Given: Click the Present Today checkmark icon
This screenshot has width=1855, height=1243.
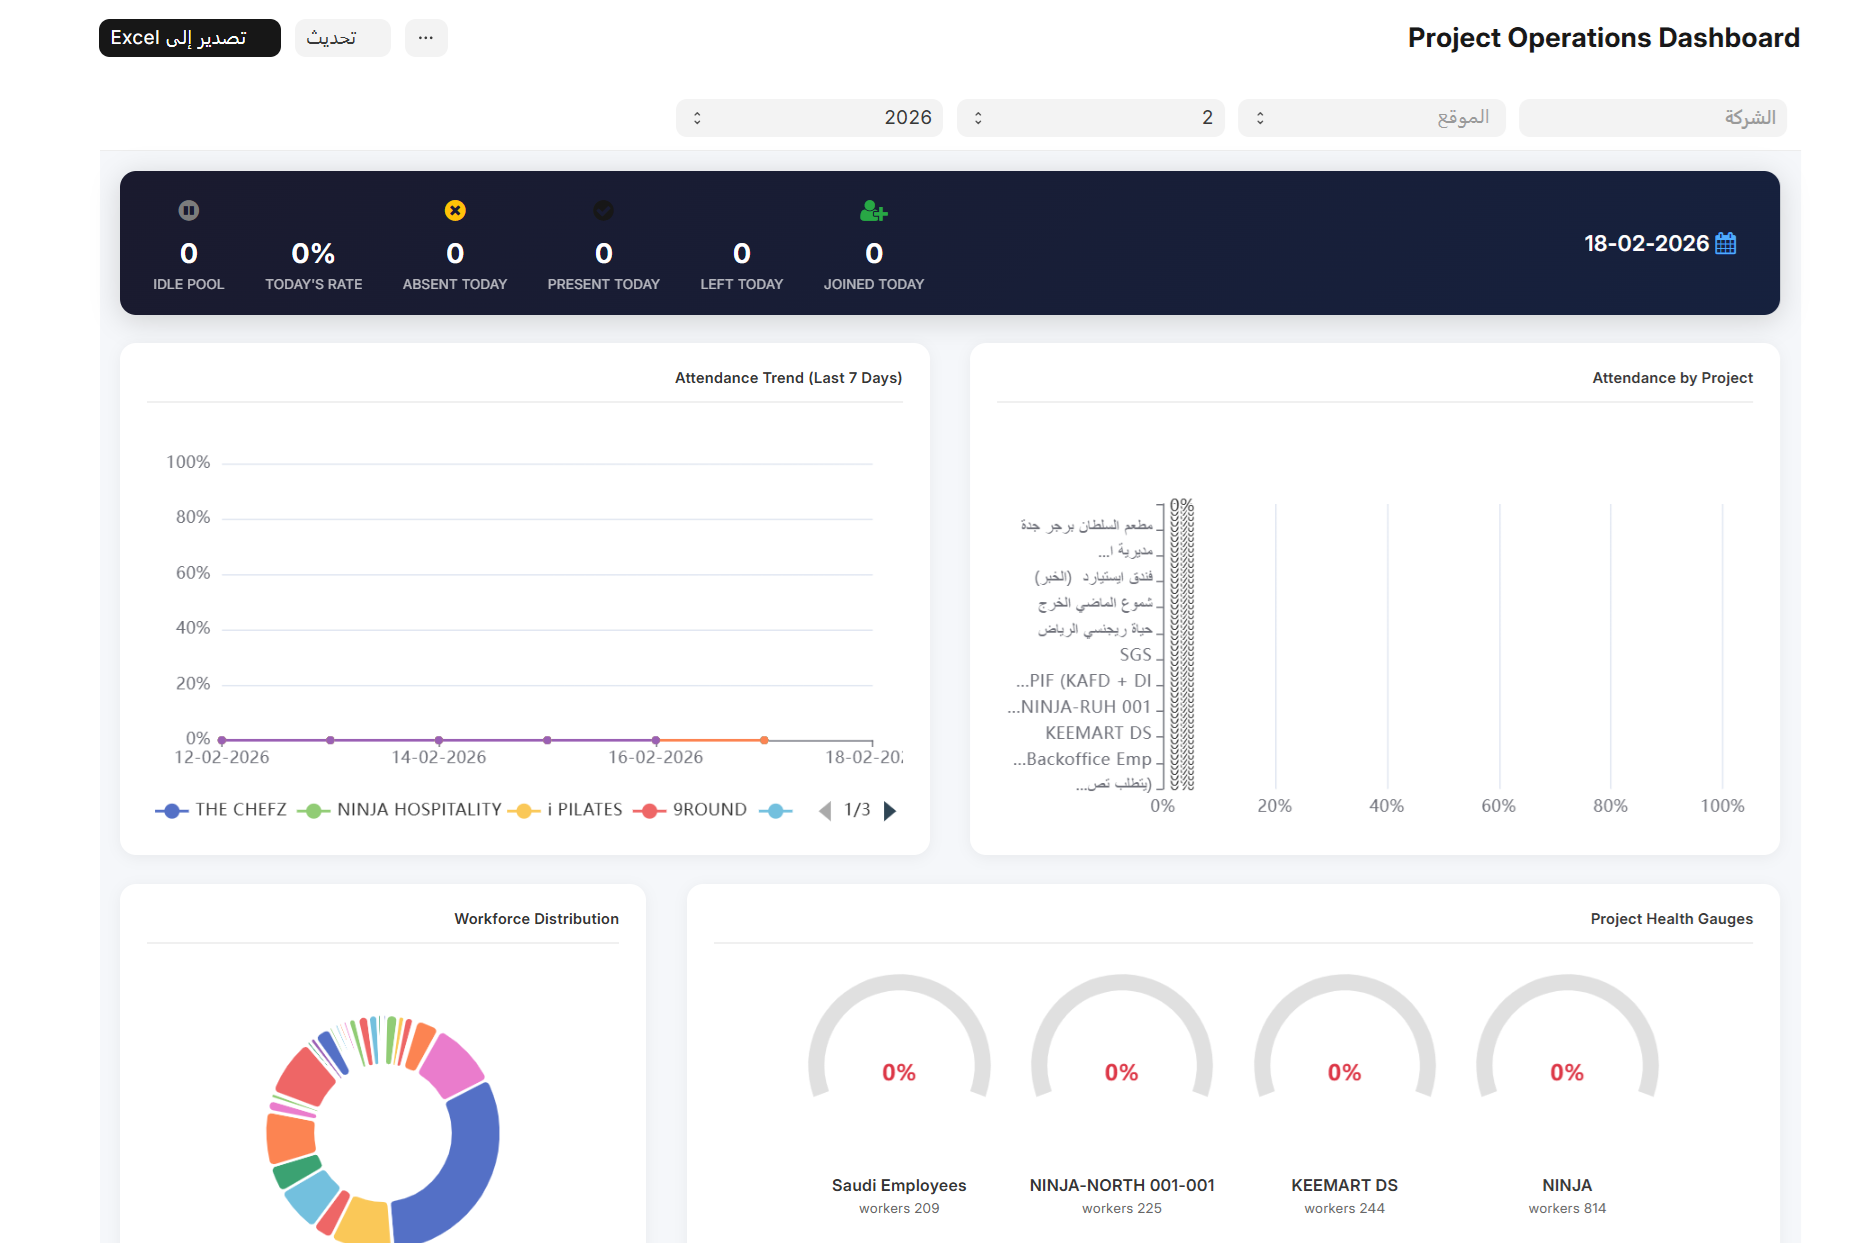Looking at the screenshot, I should [x=603, y=210].
